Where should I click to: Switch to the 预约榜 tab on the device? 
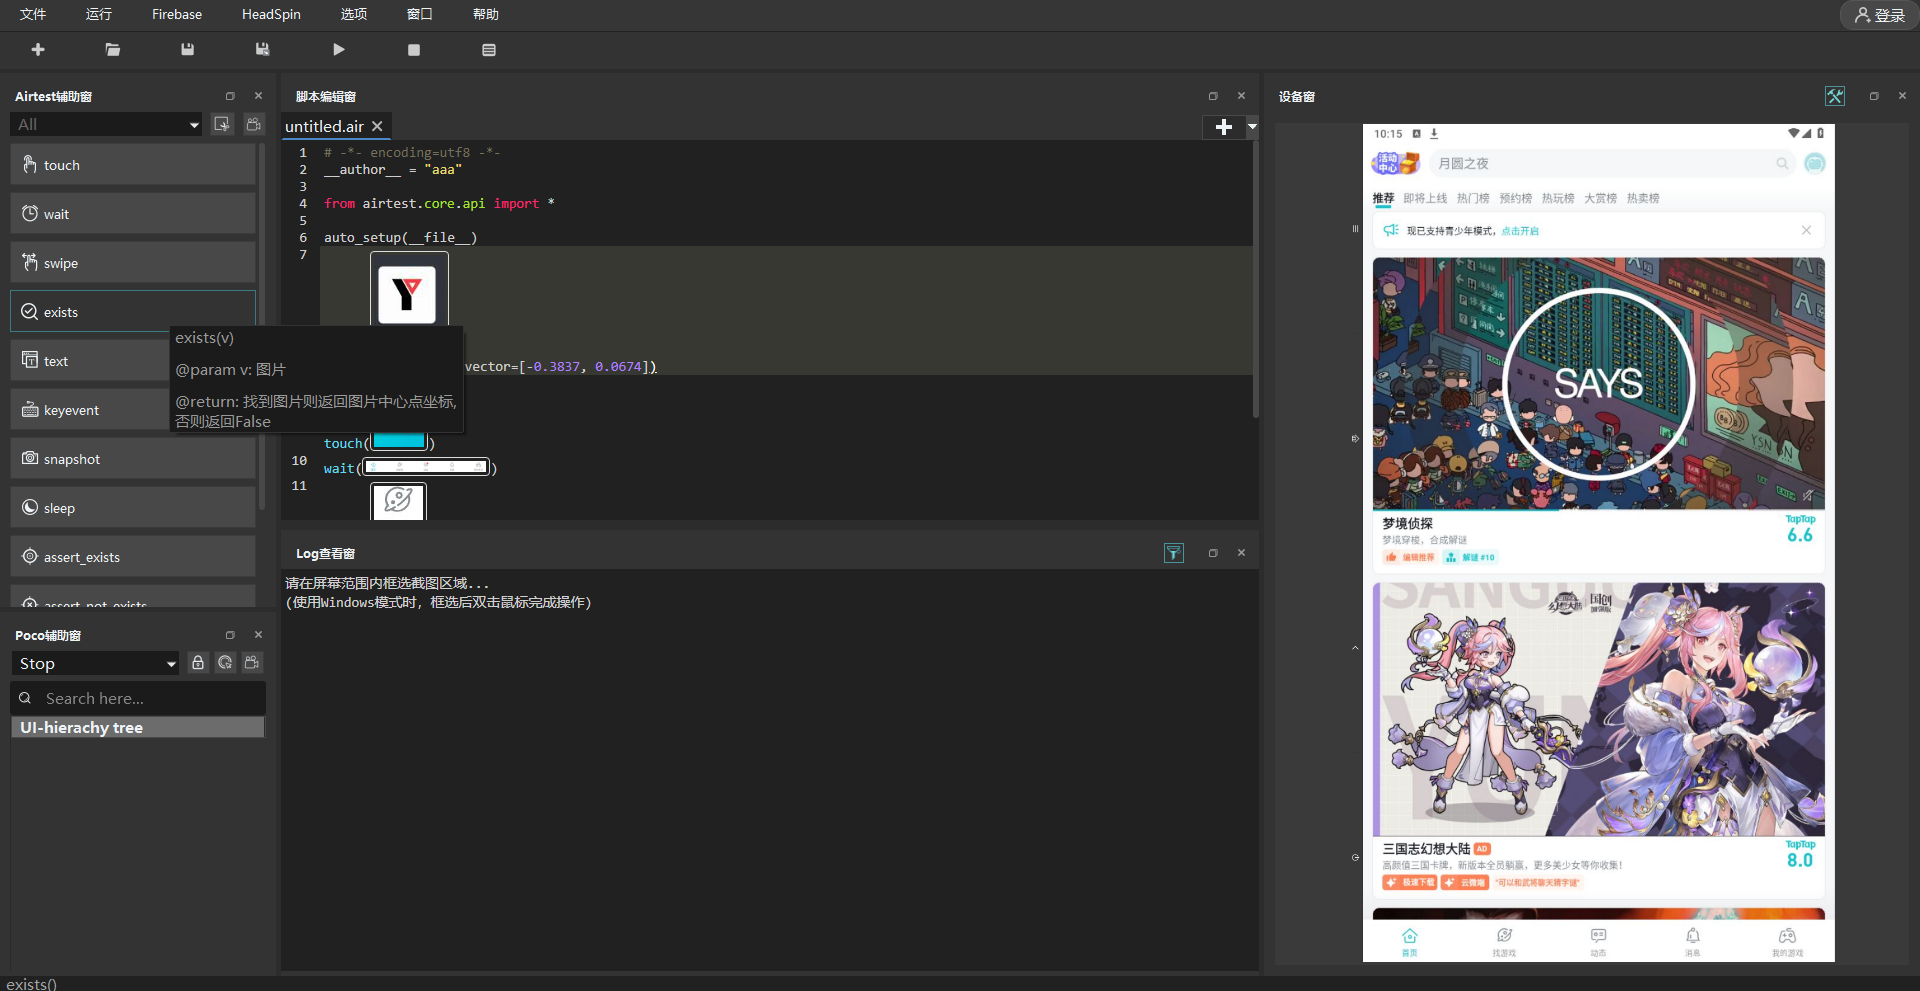[x=1516, y=198]
